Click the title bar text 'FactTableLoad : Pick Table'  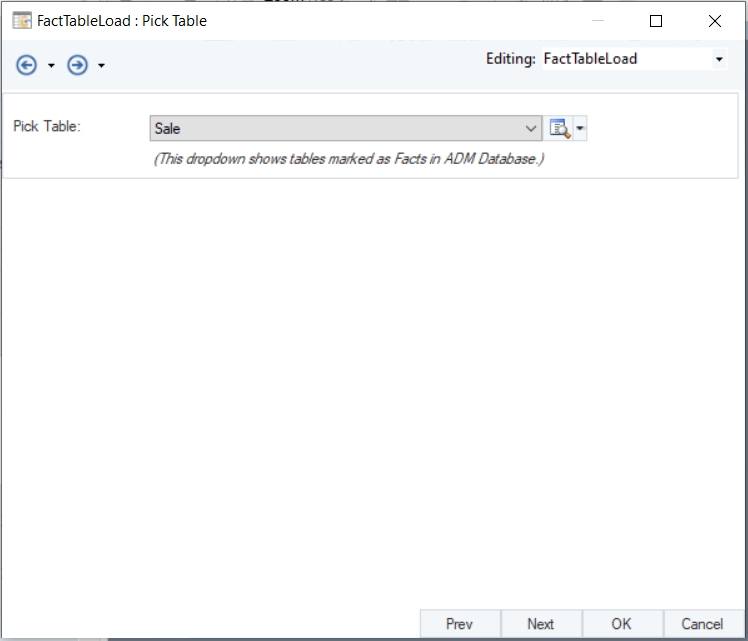pos(122,20)
